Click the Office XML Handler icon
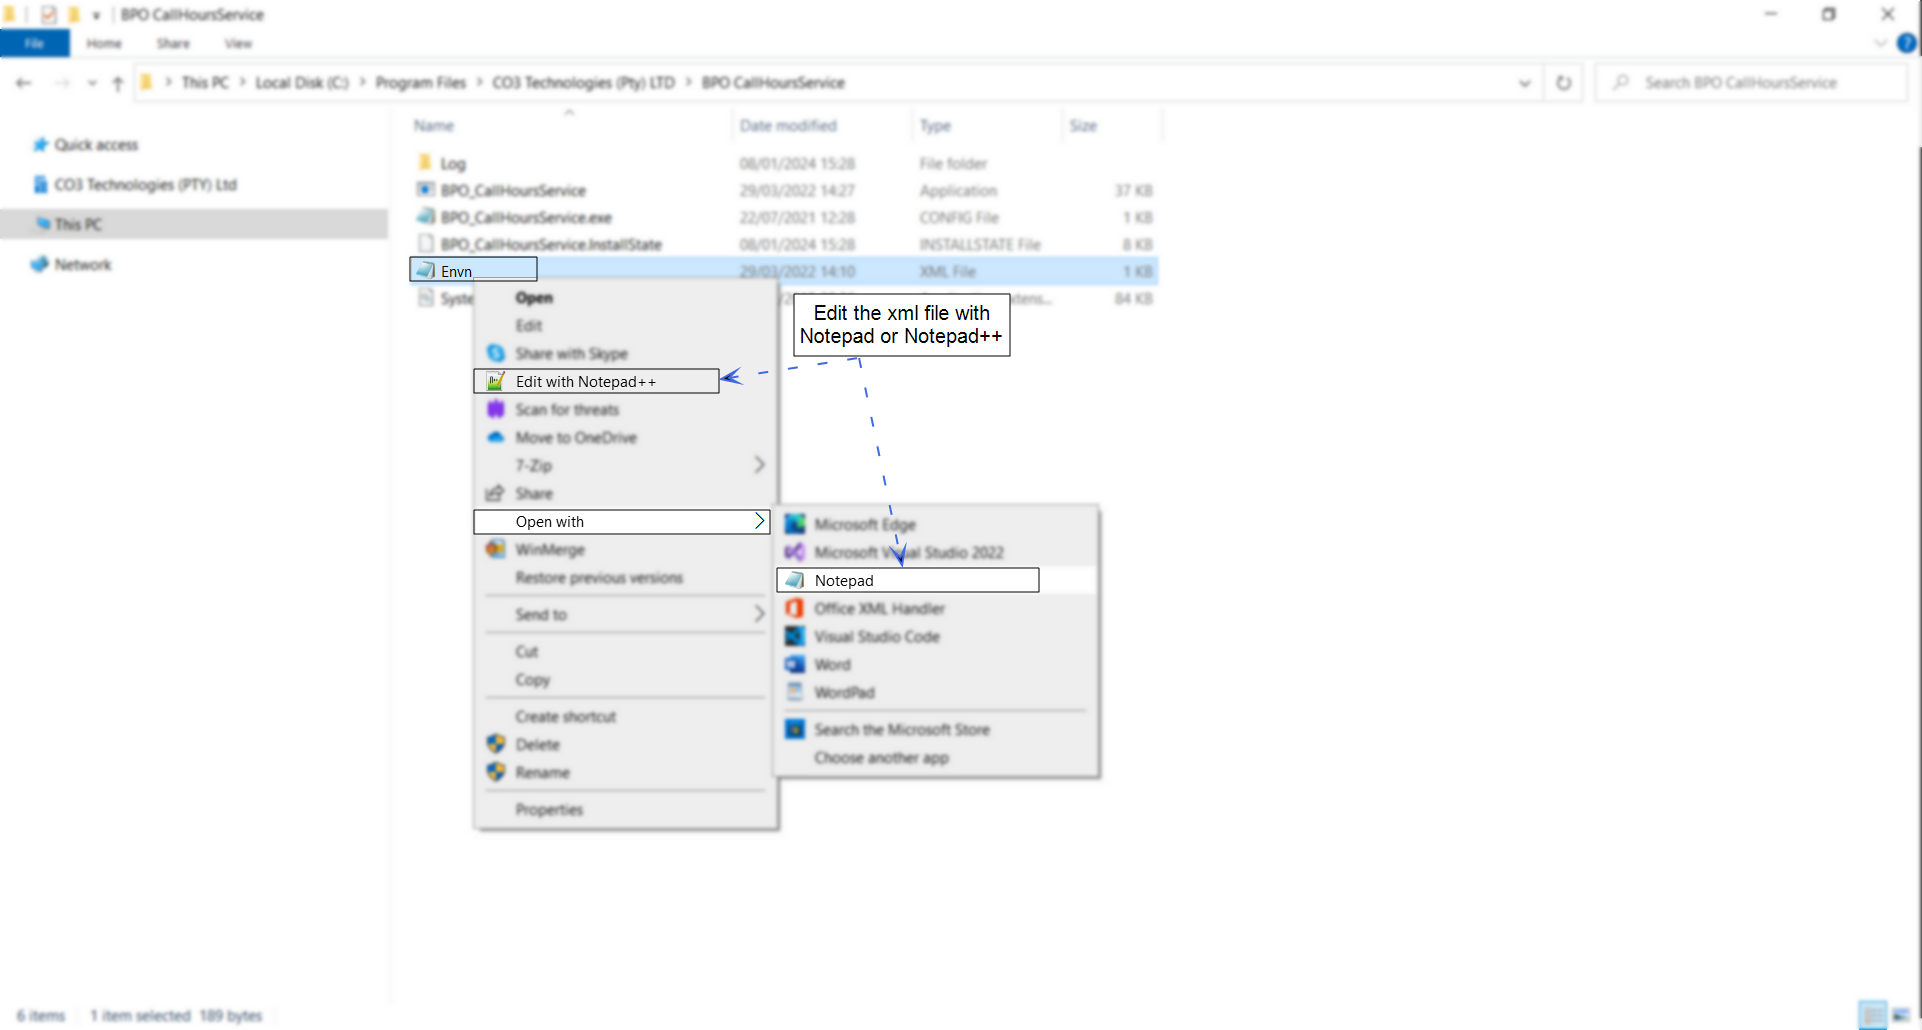This screenshot has width=1922, height=1030. 795,608
